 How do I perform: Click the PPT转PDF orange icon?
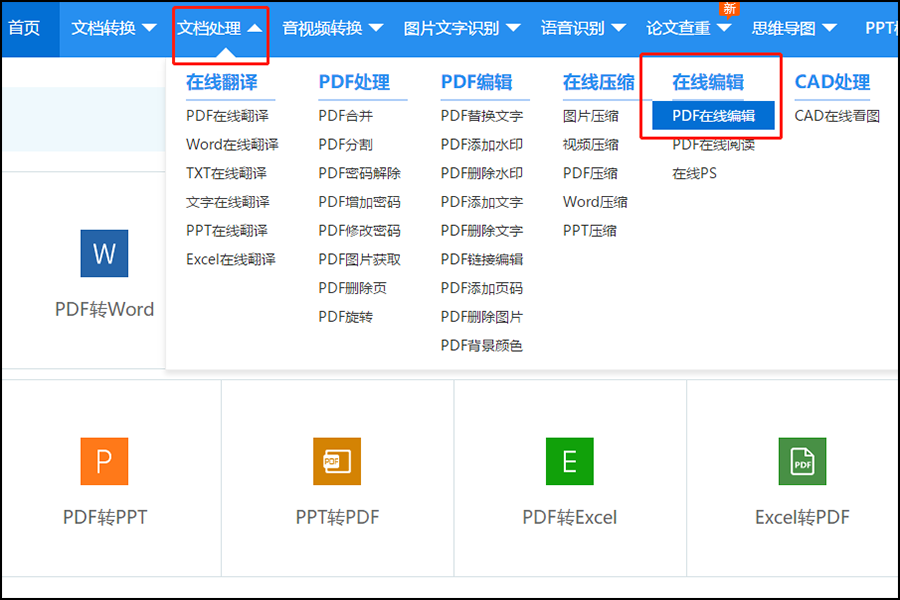(x=337, y=461)
